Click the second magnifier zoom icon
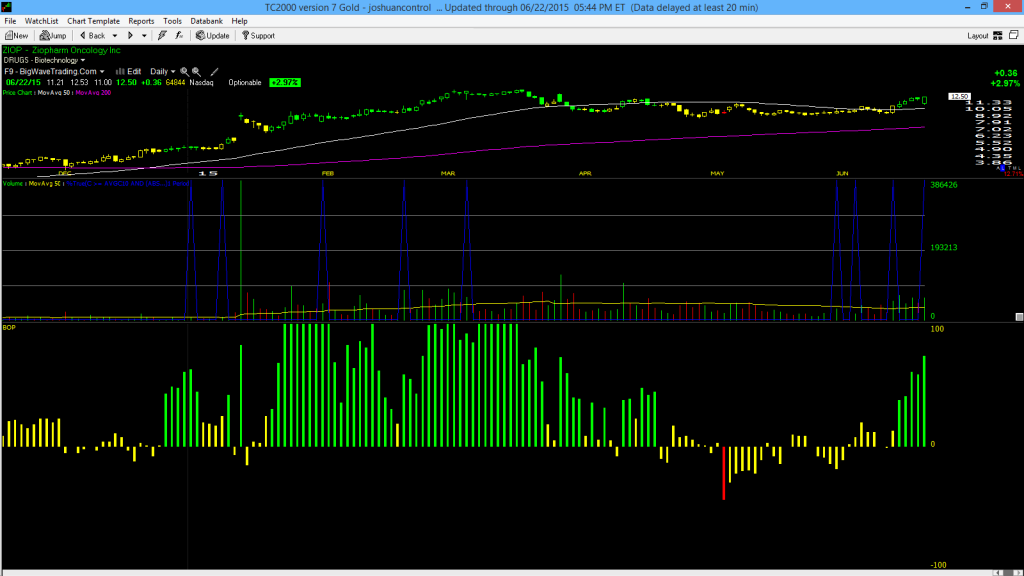This screenshot has width=1024, height=576. [x=196, y=72]
